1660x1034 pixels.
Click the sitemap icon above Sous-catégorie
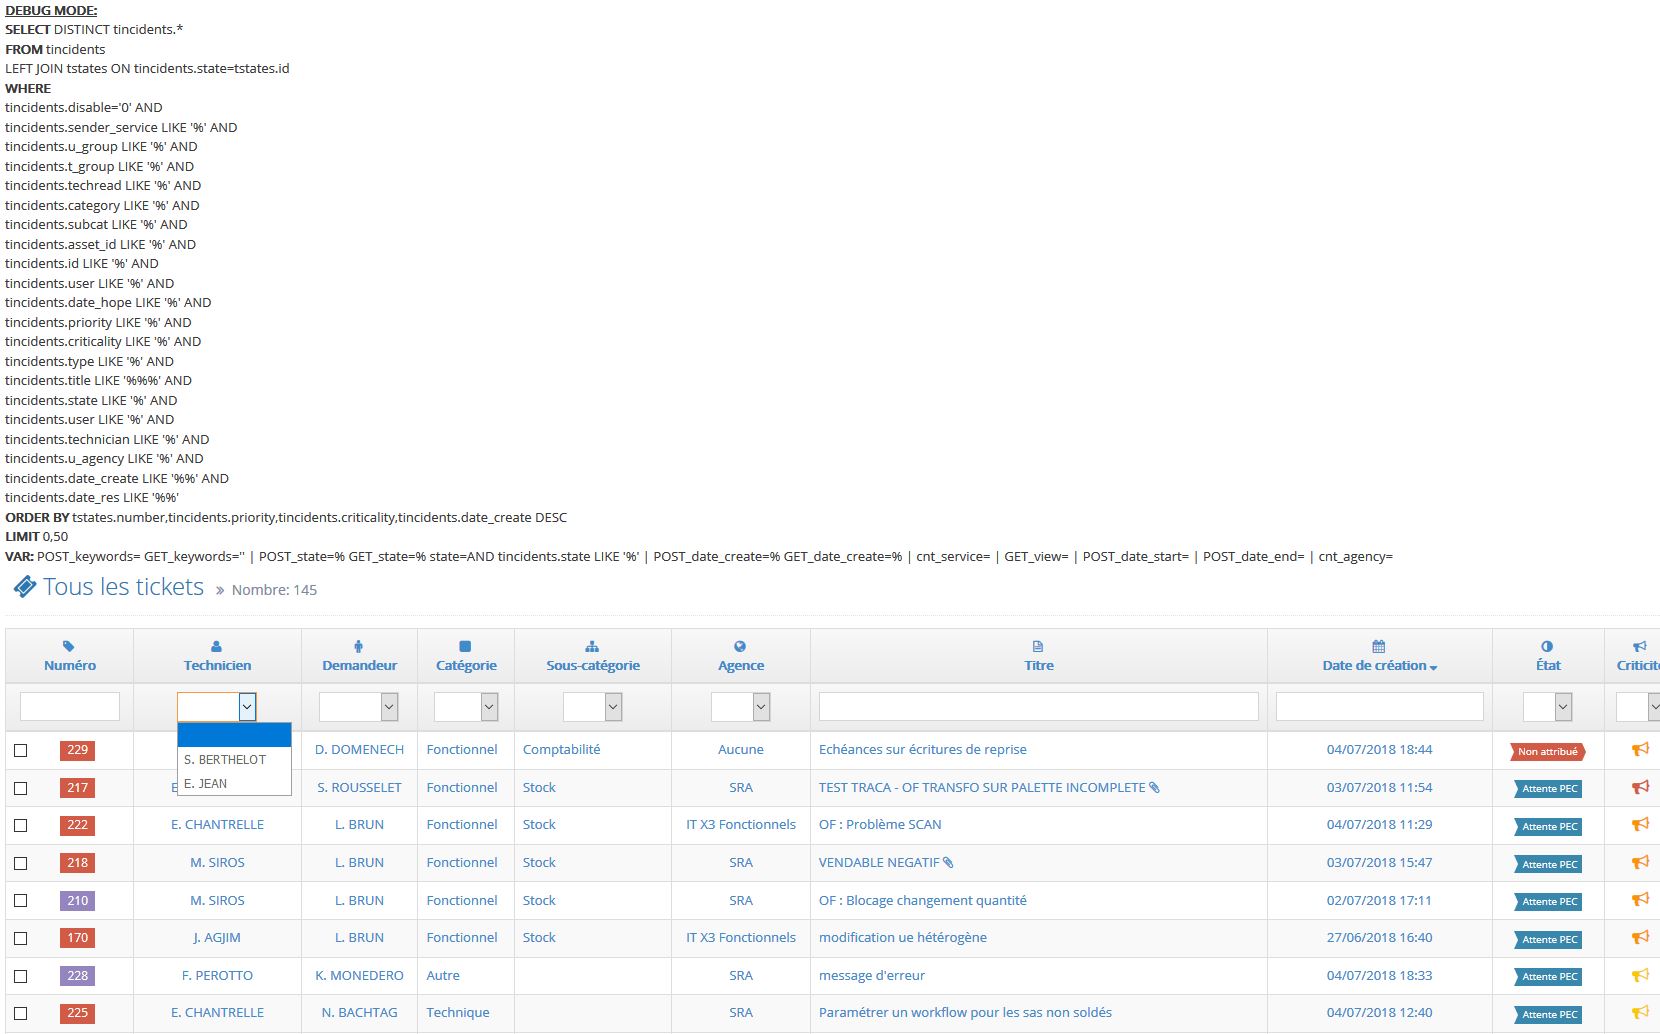(592, 646)
